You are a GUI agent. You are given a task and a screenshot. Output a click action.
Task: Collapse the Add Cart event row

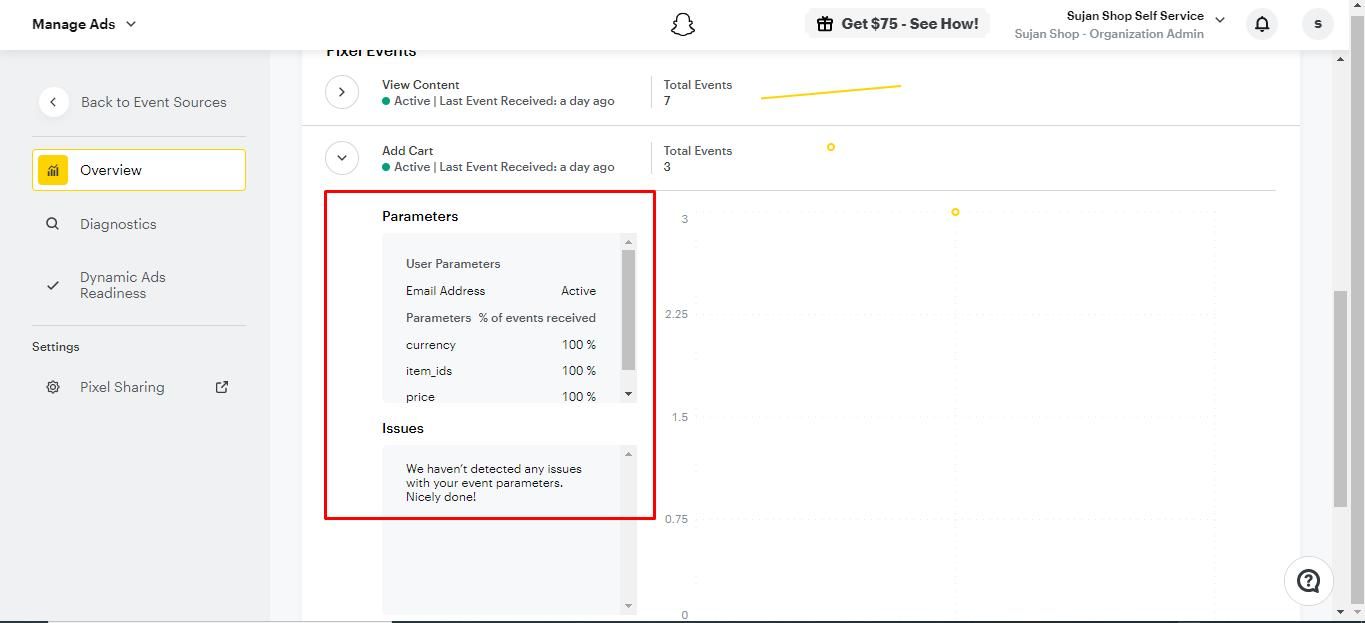(x=342, y=158)
